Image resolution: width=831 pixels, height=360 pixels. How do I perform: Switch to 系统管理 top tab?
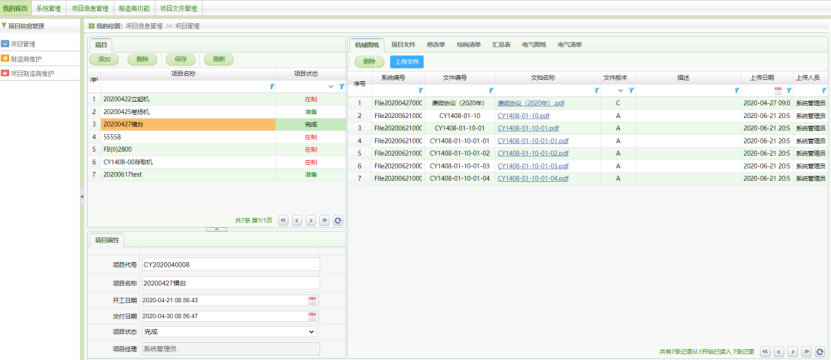pyautogui.click(x=49, y=8)
